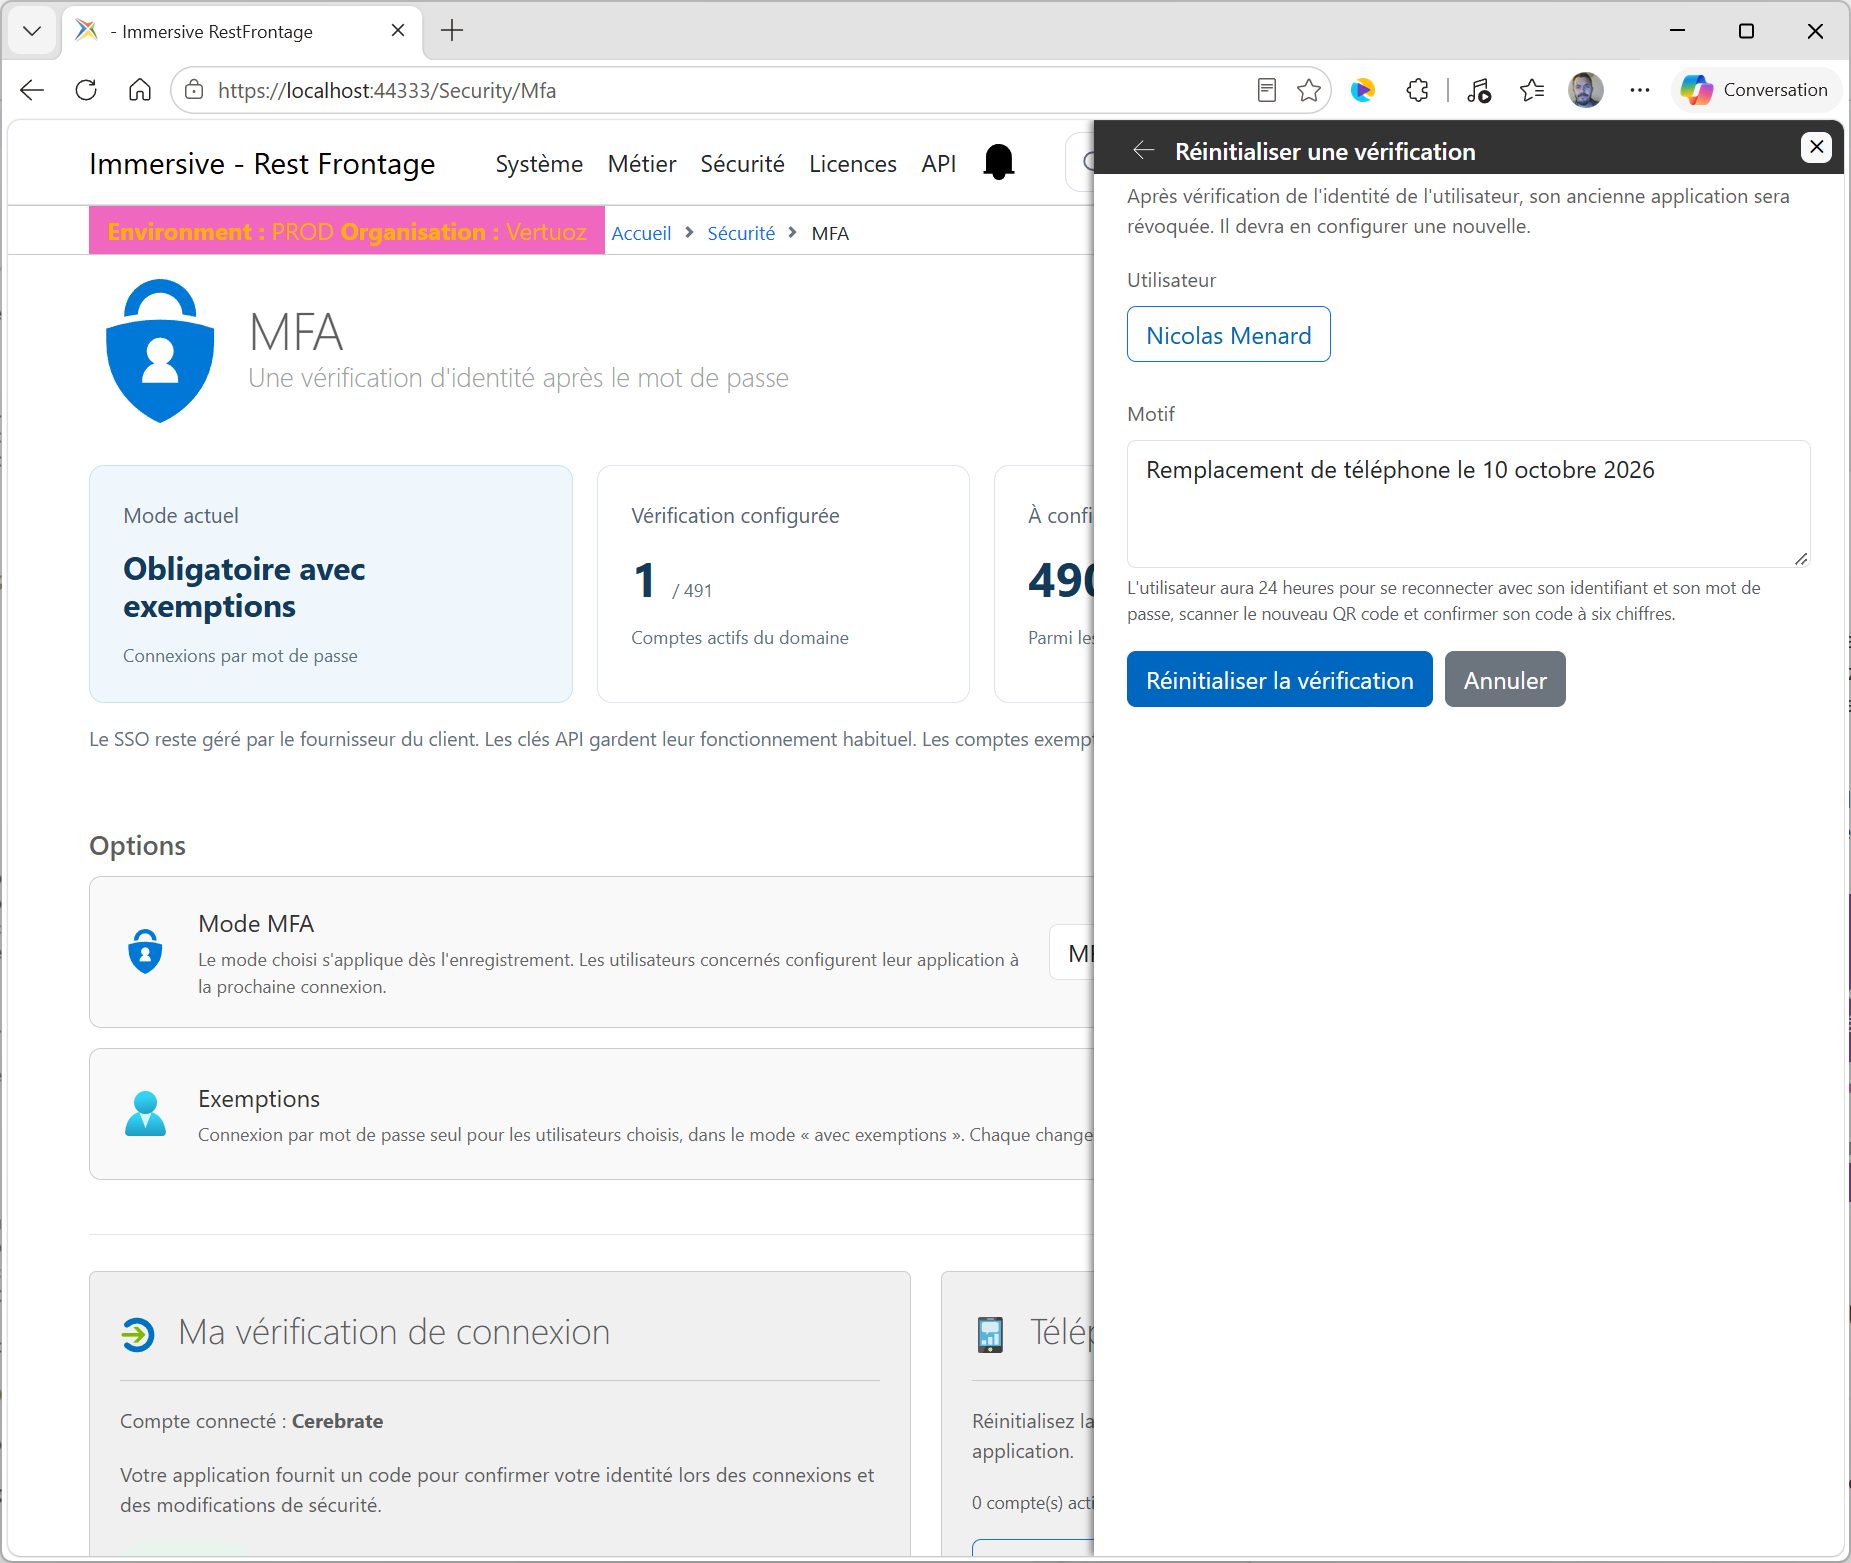Viewport: 1851px width, 1563px height.
Task: Click the Vérification configurée card
Action: pyautogui.click(x=783, y=584)
